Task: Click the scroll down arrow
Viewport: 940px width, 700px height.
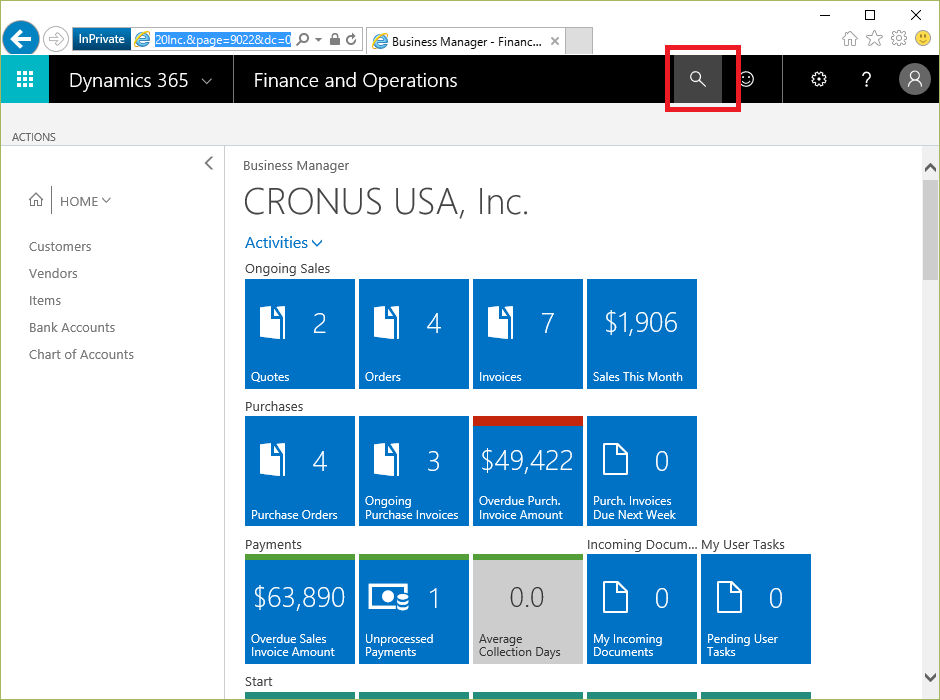Action: [930, 677]
